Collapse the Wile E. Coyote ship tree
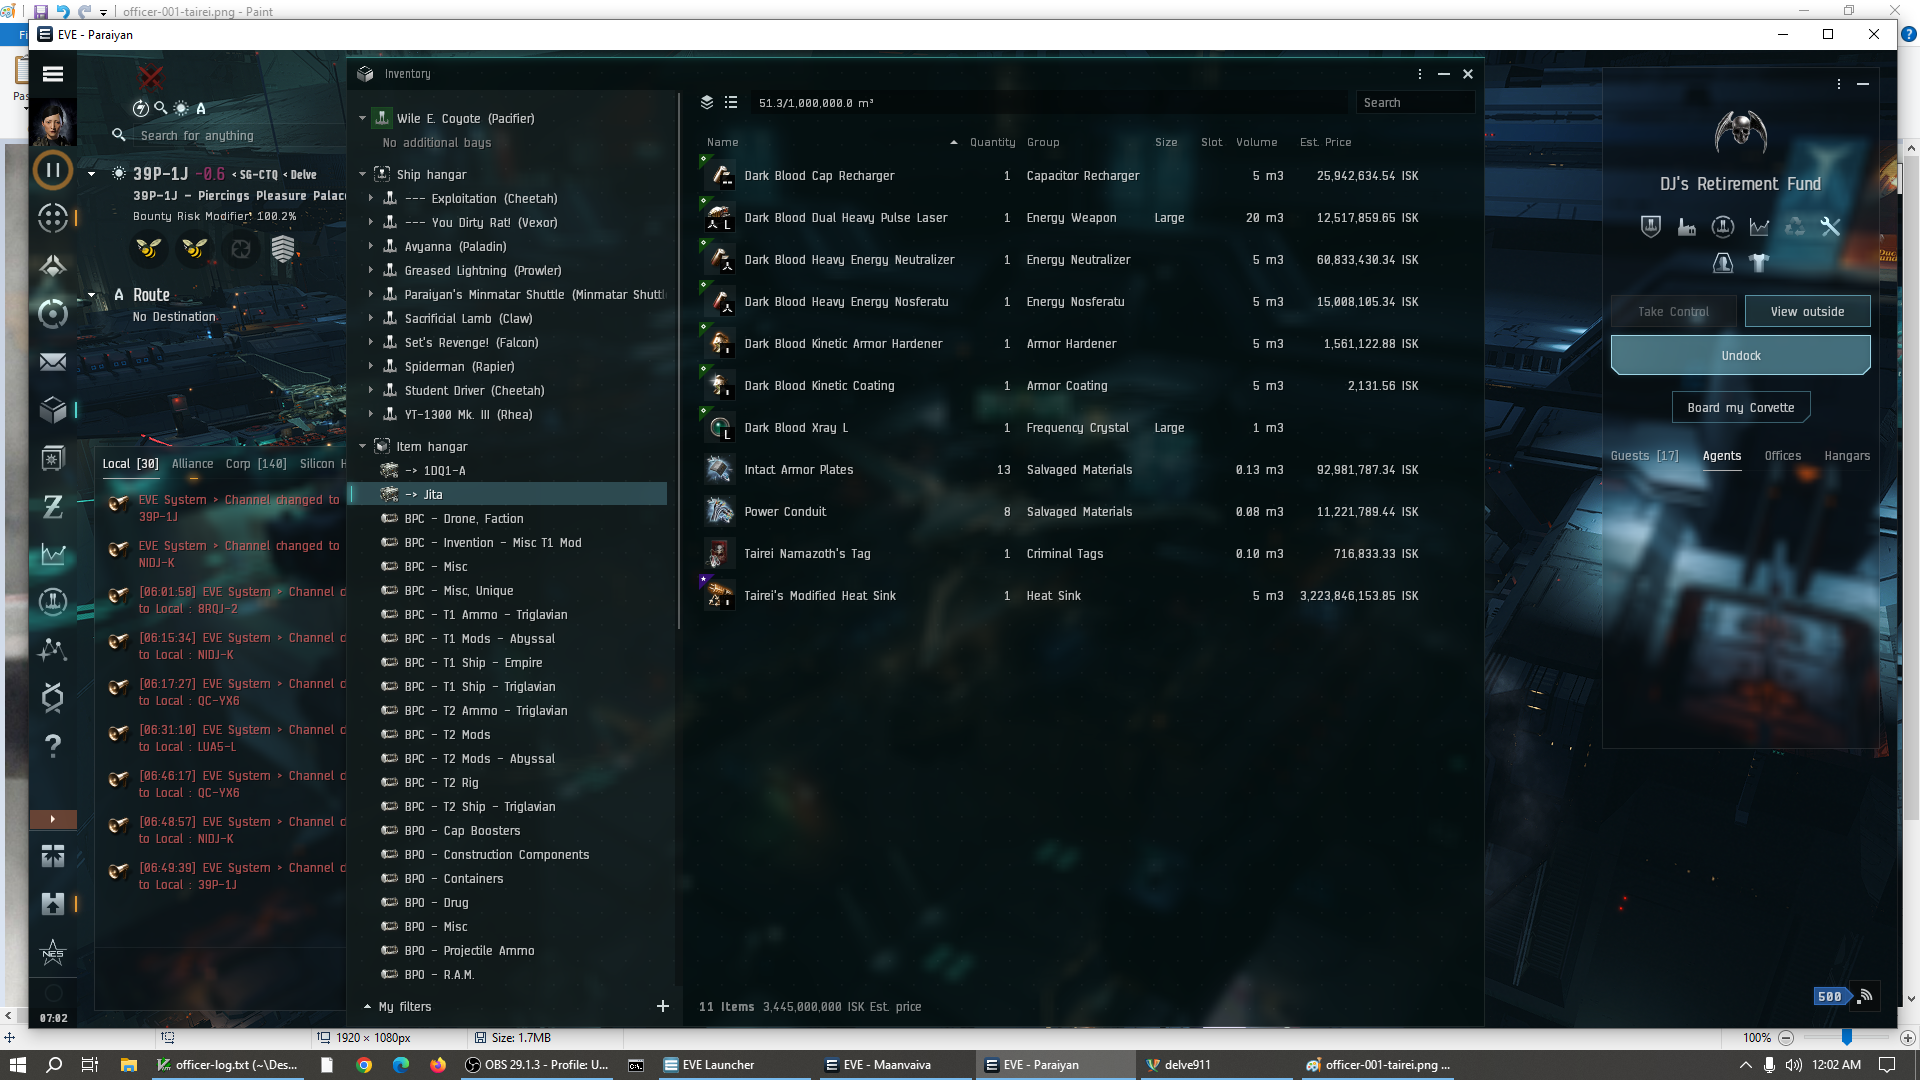Viewport: 1920px width, 1080px height. 363,118
